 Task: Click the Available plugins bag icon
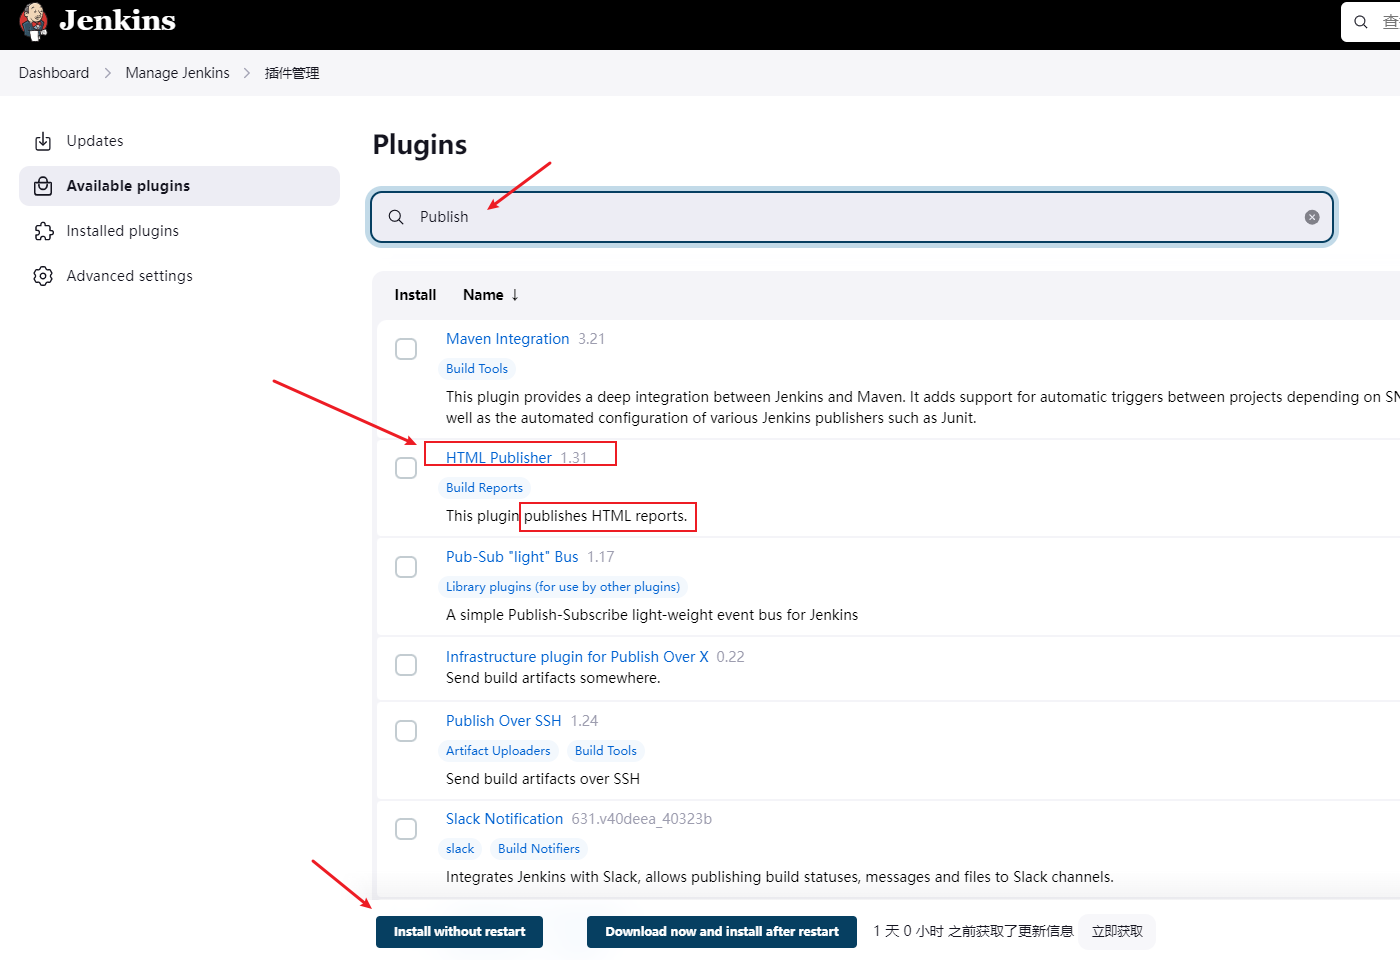pos(43,186)
